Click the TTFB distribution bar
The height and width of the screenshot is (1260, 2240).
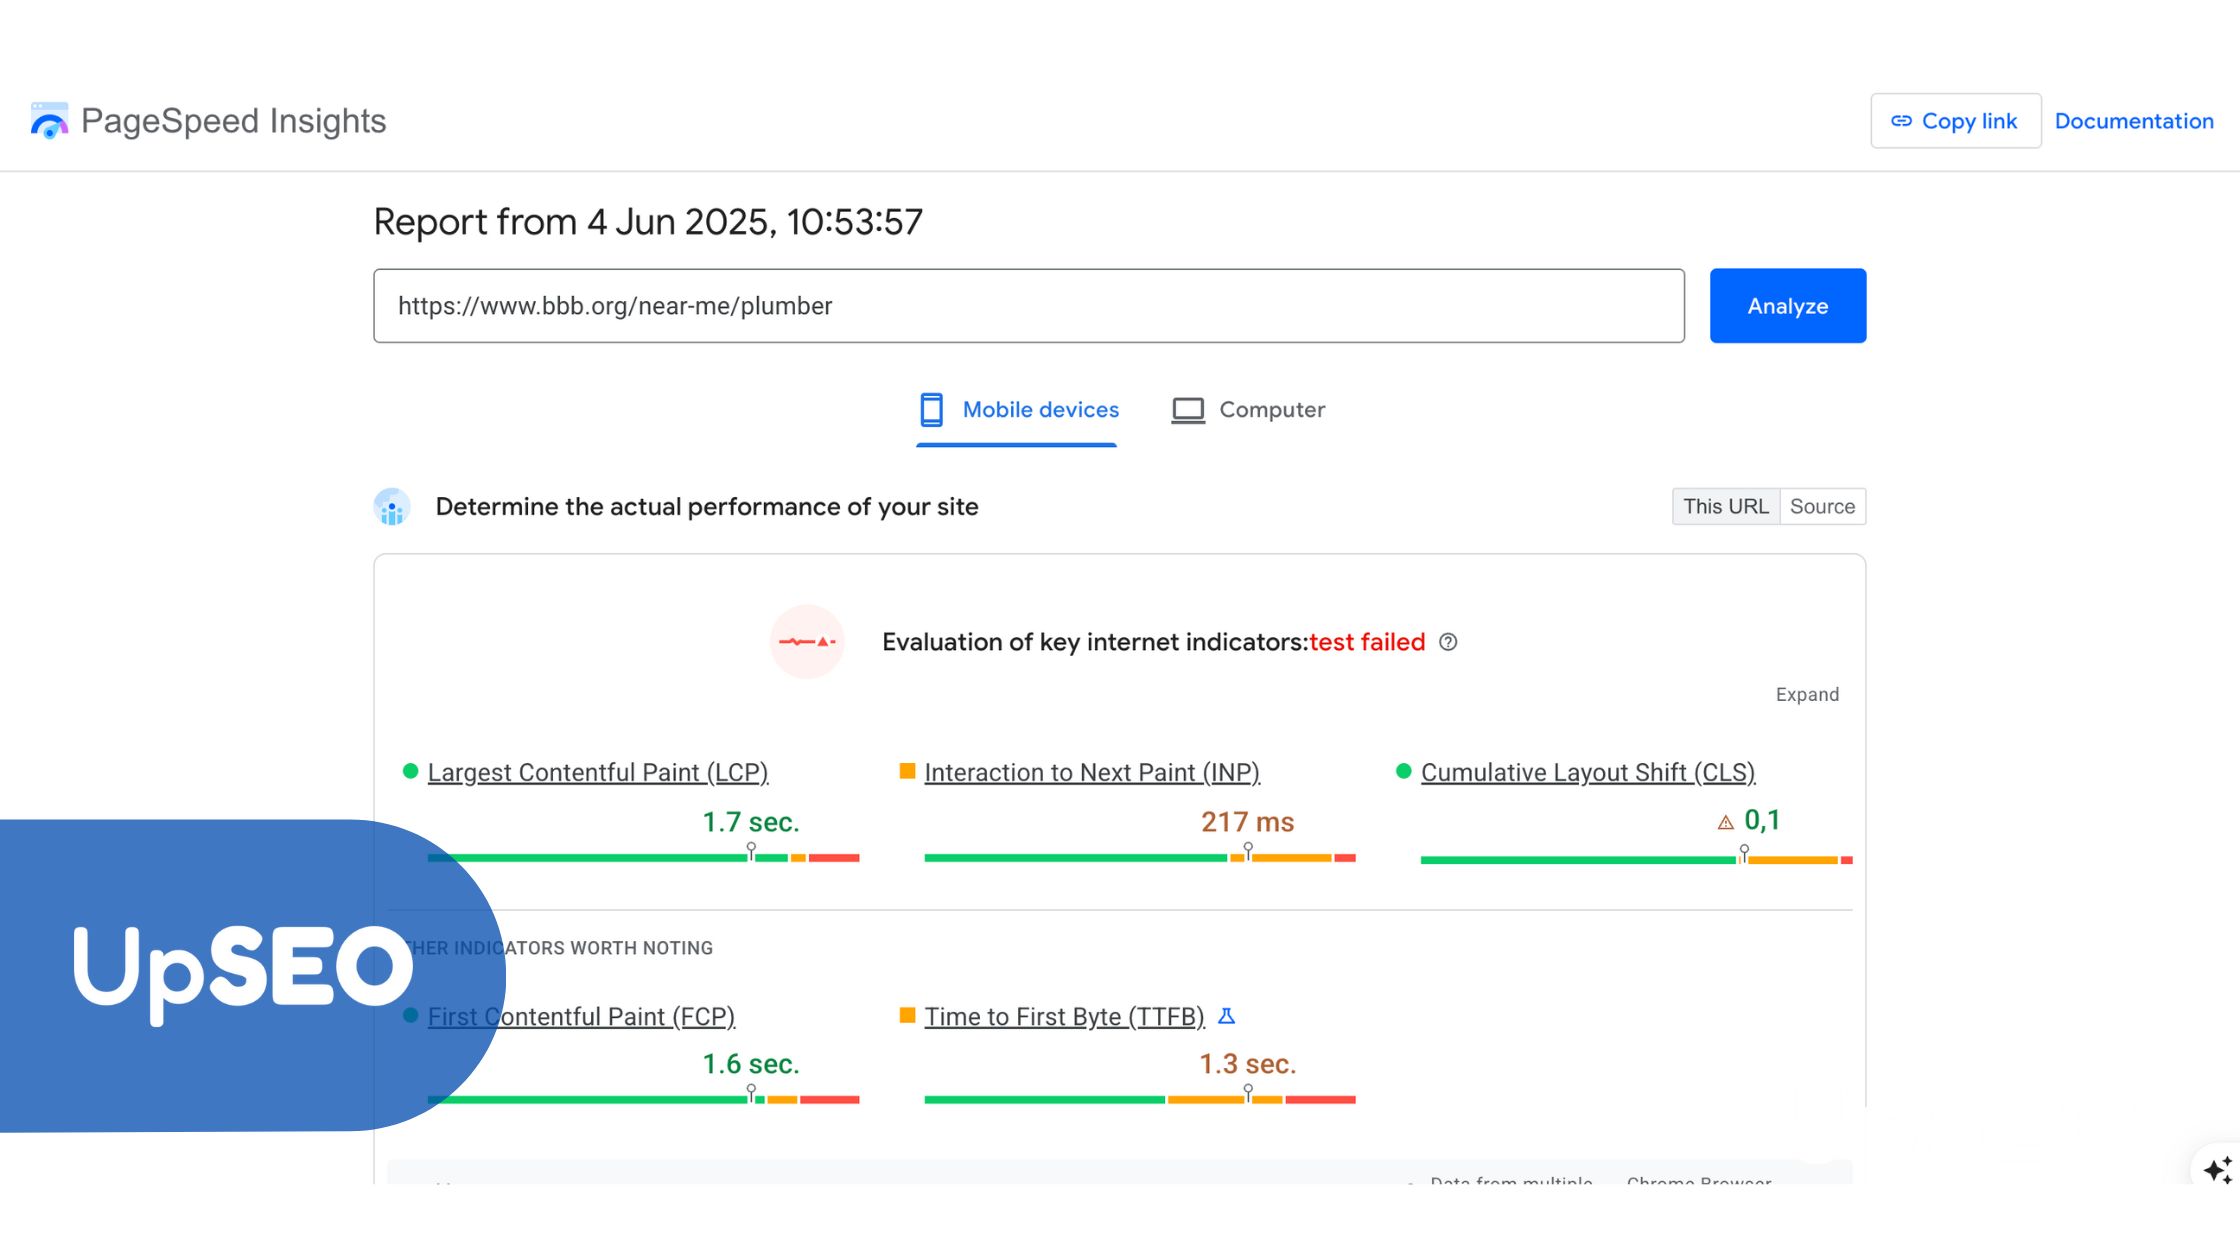tap(1140, 1100)
